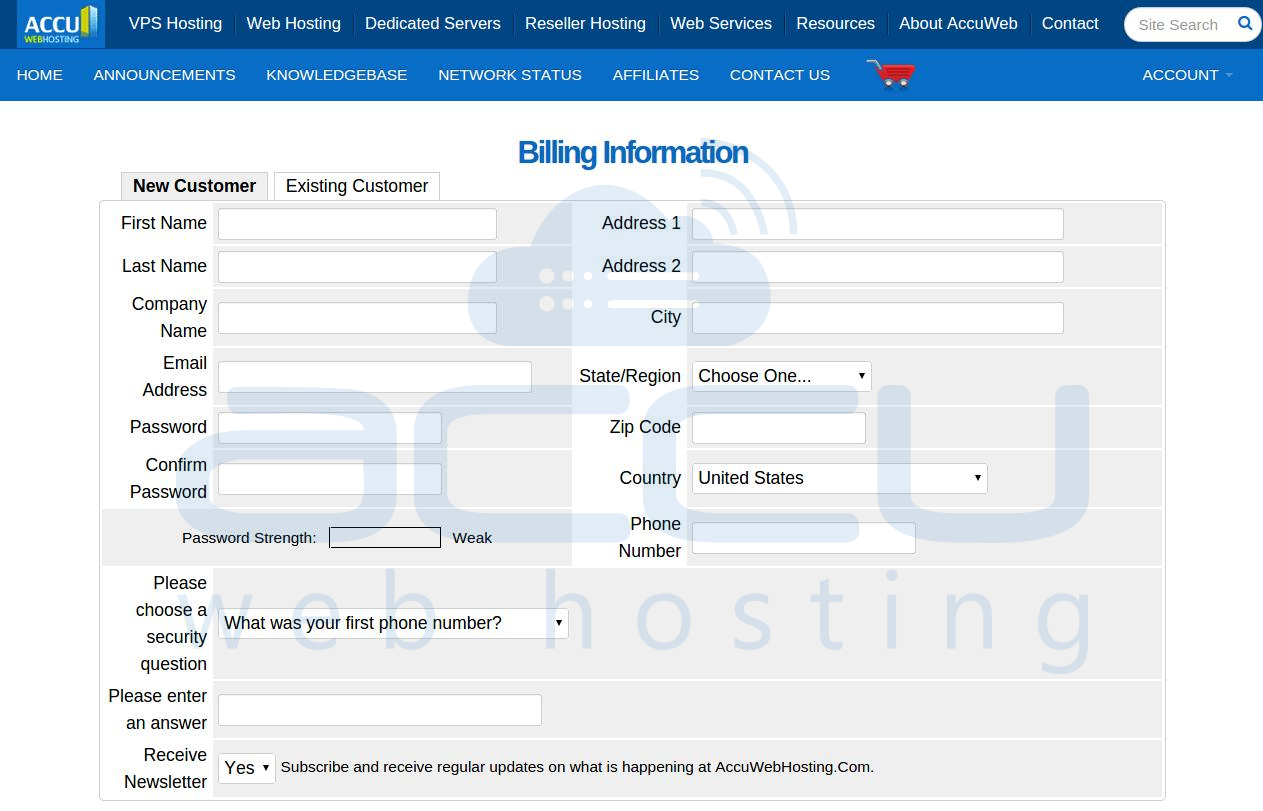Open Contact menu in top bar

(1070, 23)
